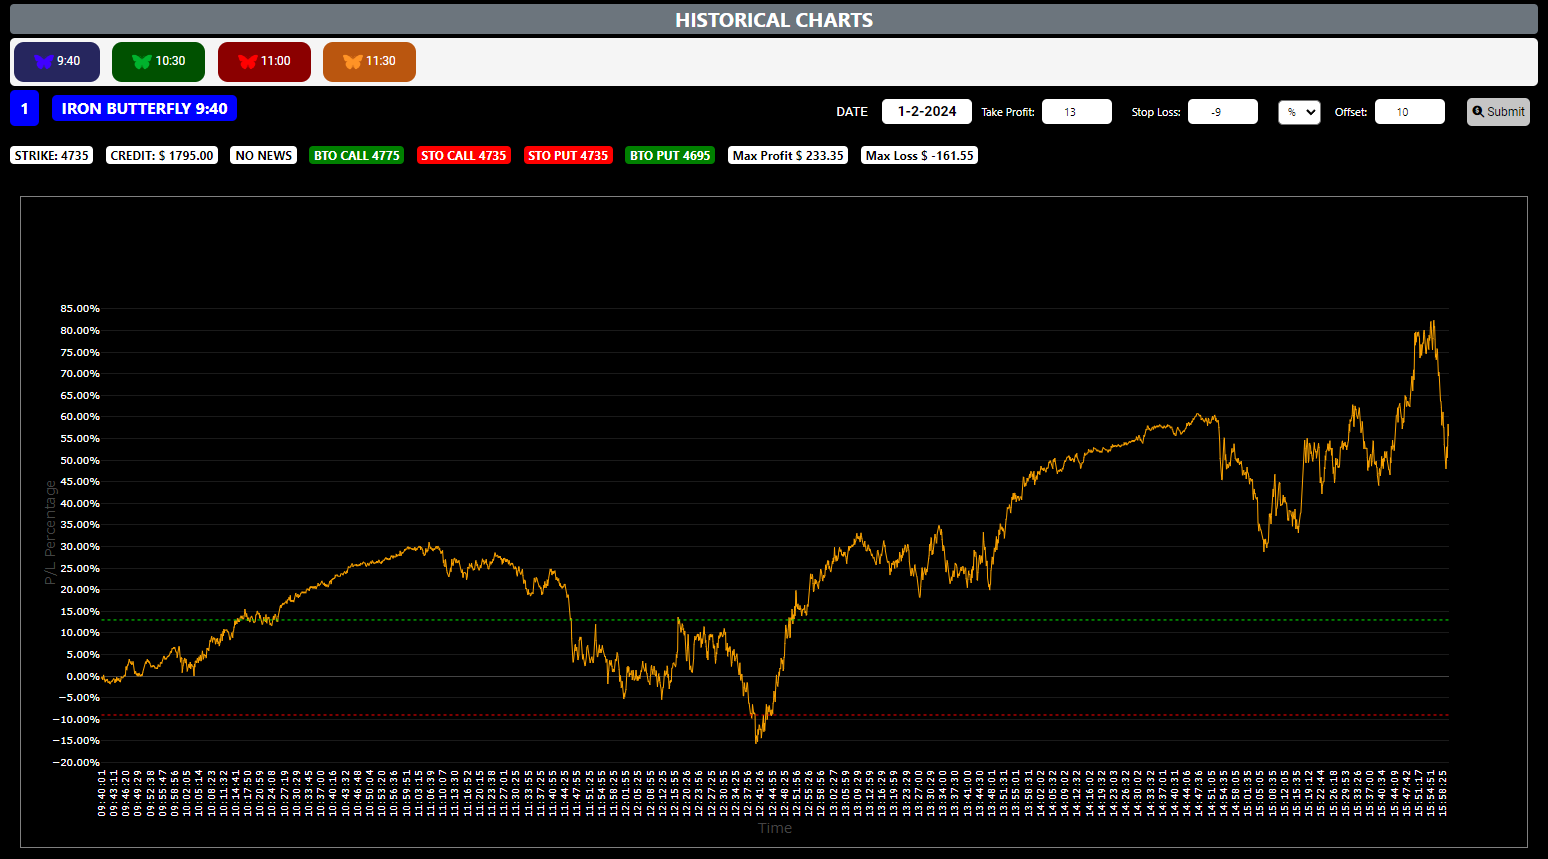Click the CREDIT $ 1795.00 label
This screenshot has height=859, width=1548.
(162, 156)
